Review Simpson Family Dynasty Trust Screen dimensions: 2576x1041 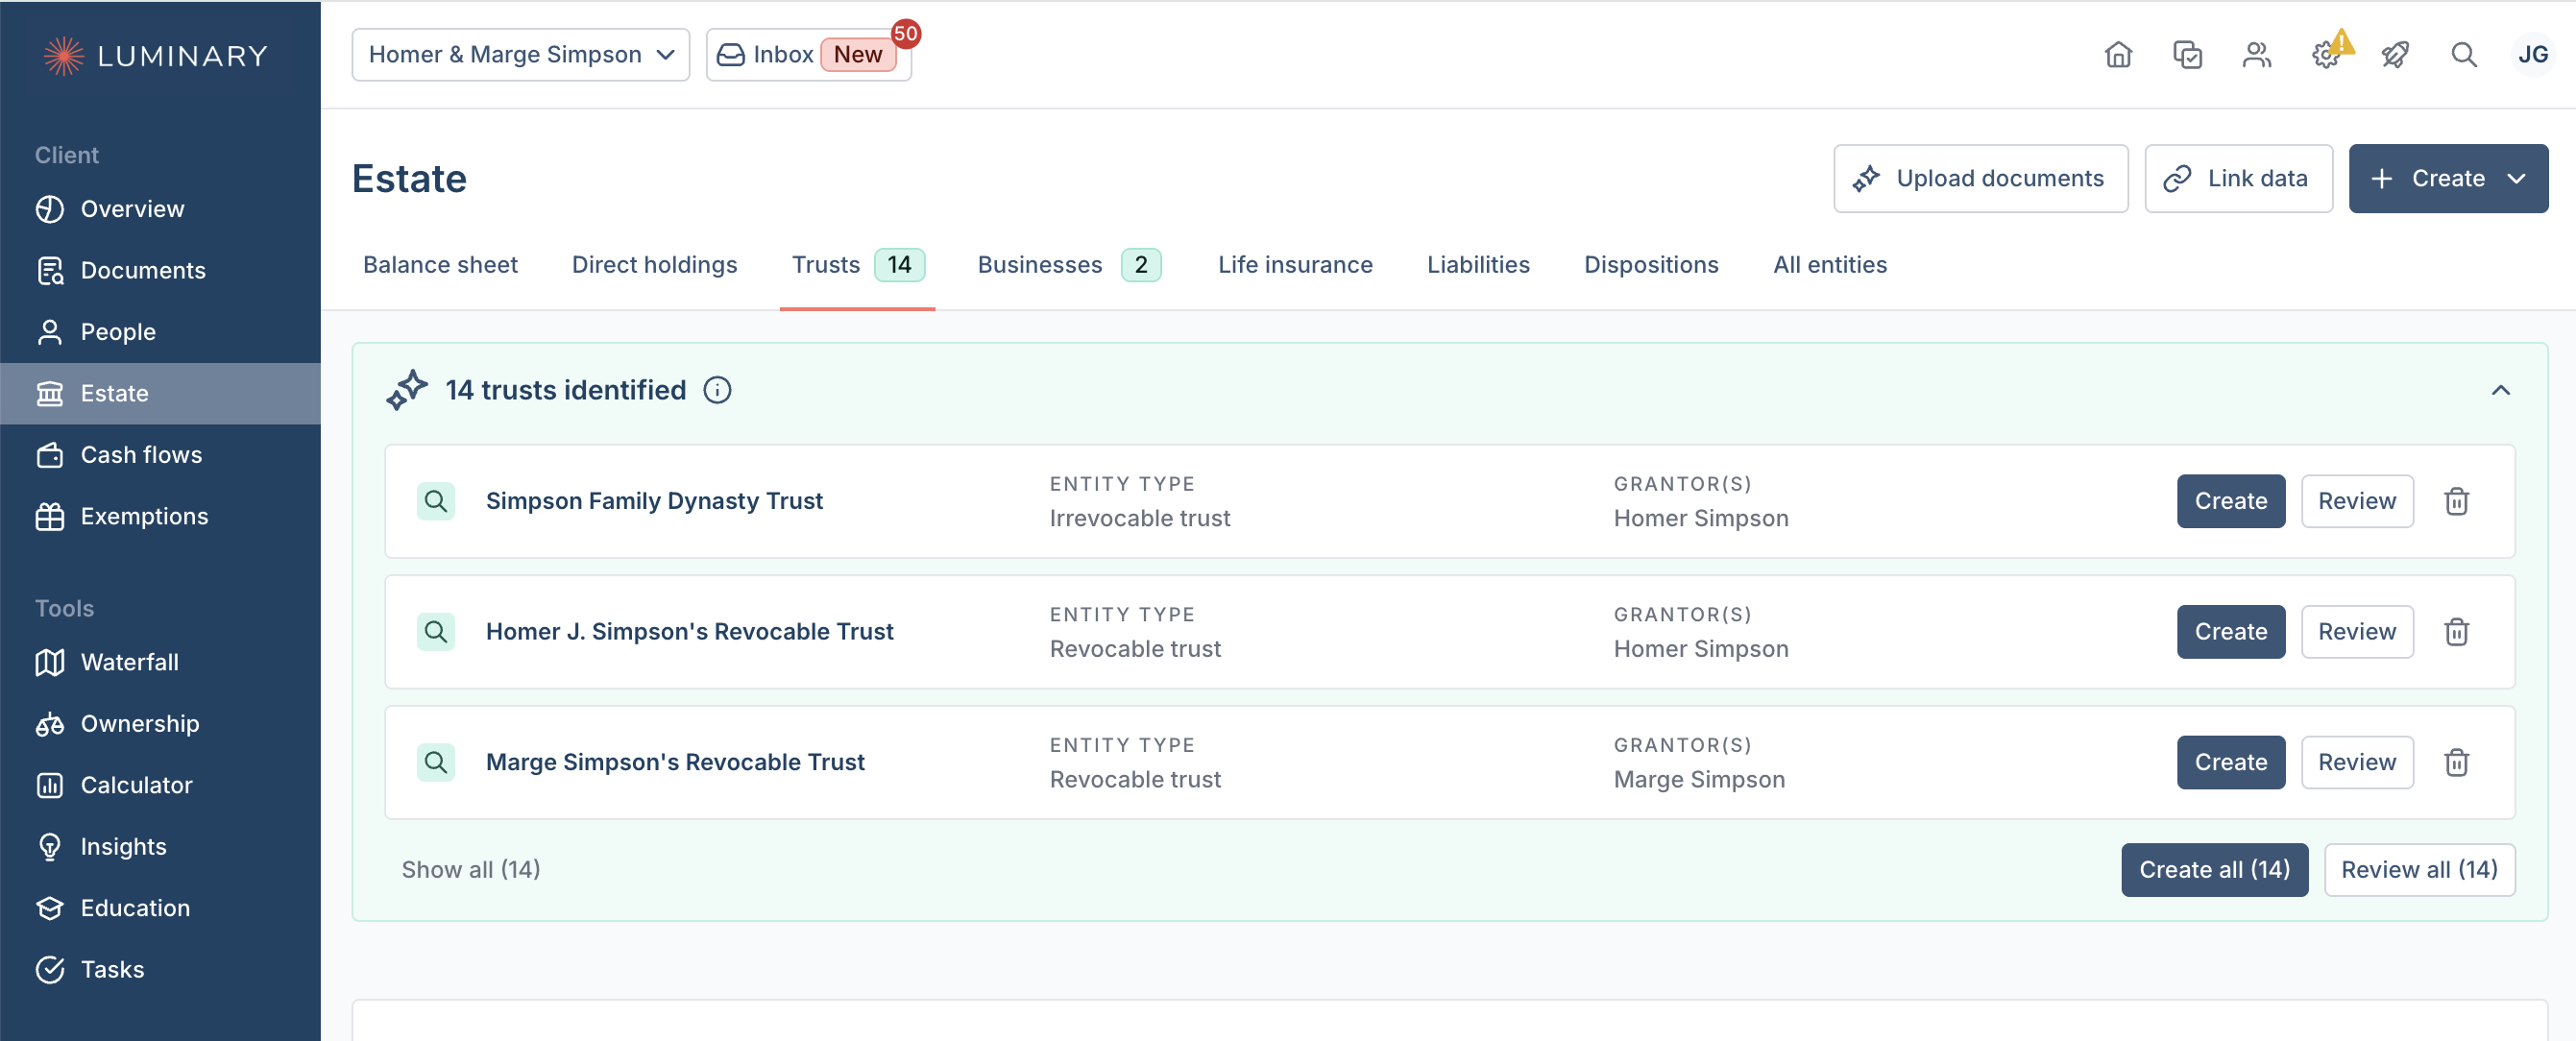(x=2357, y=501)
